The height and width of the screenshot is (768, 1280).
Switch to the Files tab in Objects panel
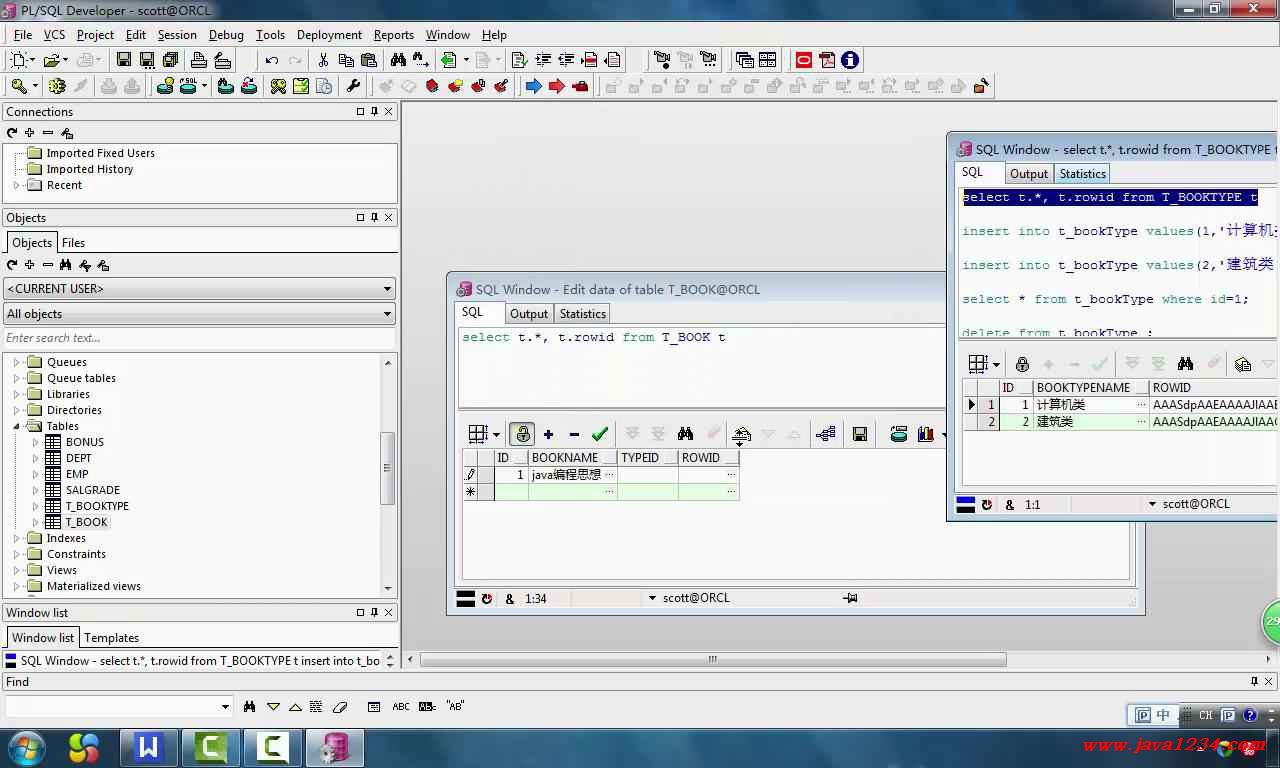pyautogui.click(x=74, y=242)
